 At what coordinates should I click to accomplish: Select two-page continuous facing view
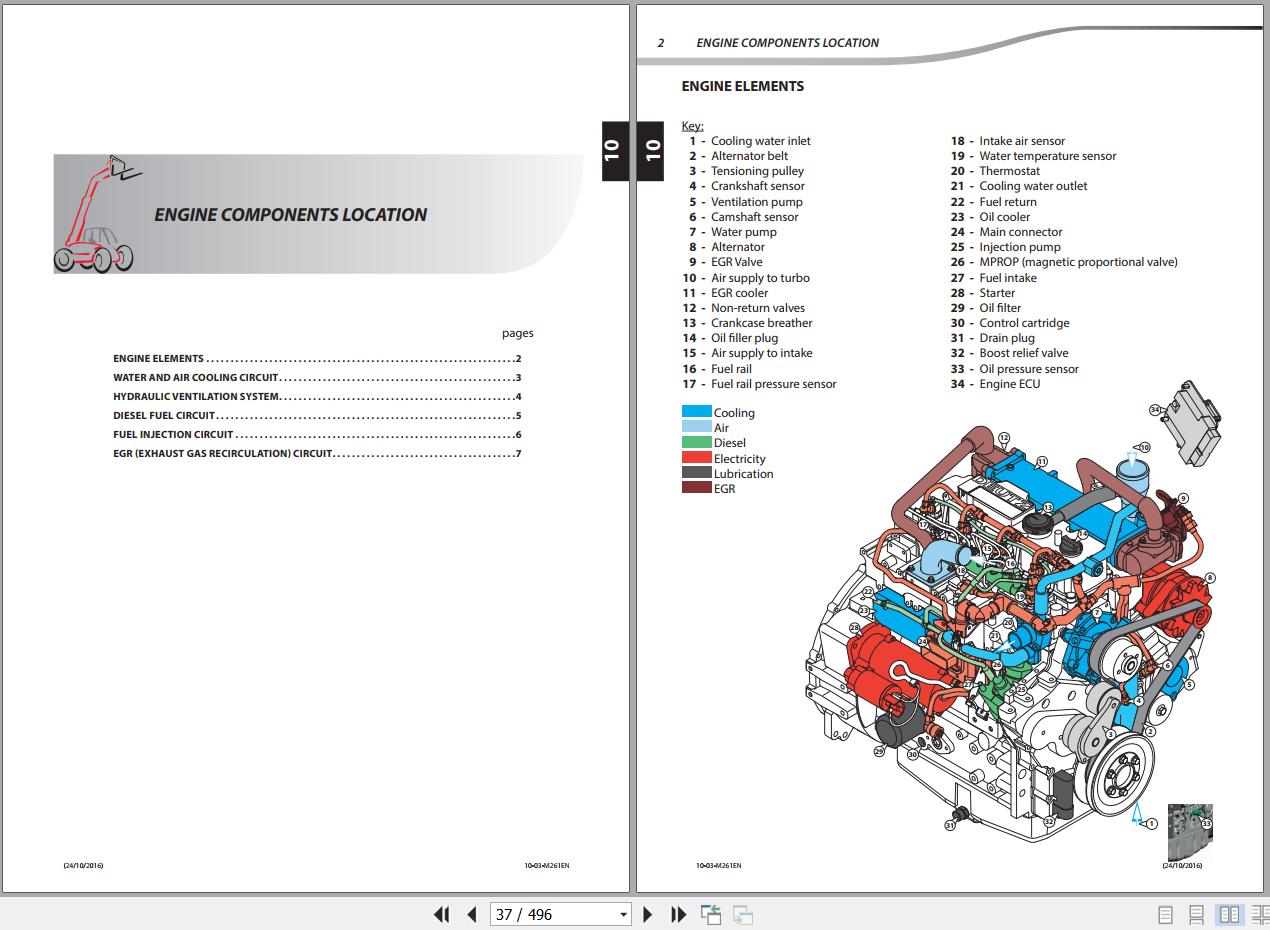[x=1260, y=914]
